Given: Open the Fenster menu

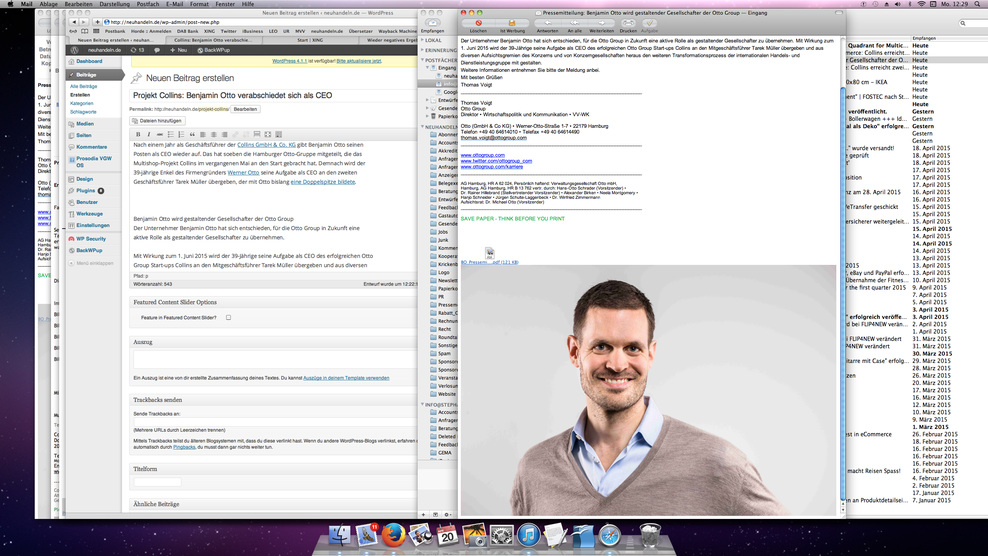Looking at the screenshot, I should coord(225,4).
